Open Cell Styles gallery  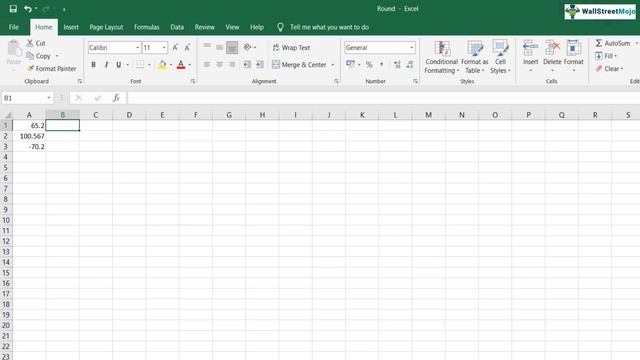point(500,57)
